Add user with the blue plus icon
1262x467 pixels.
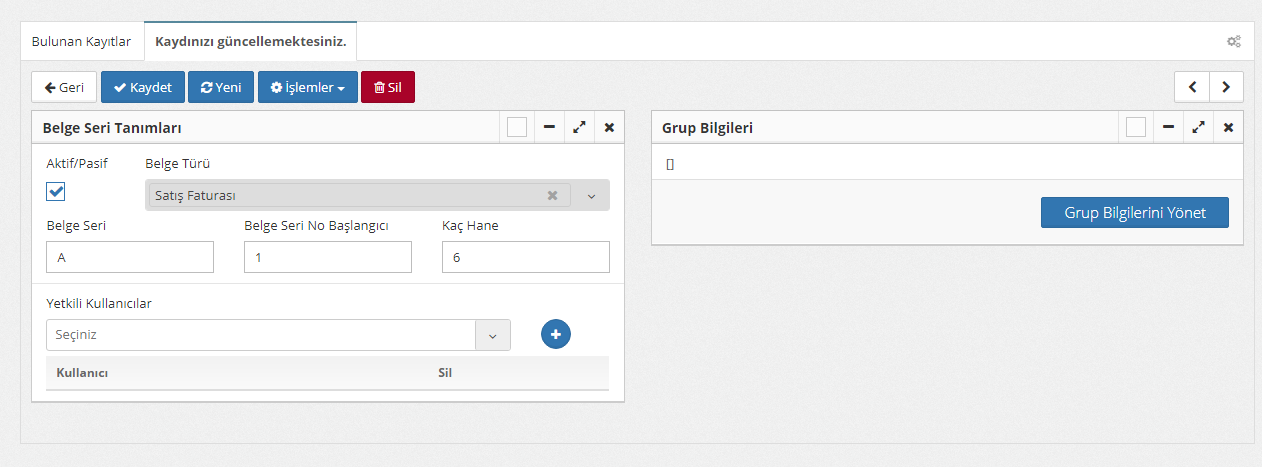[556, 335]
